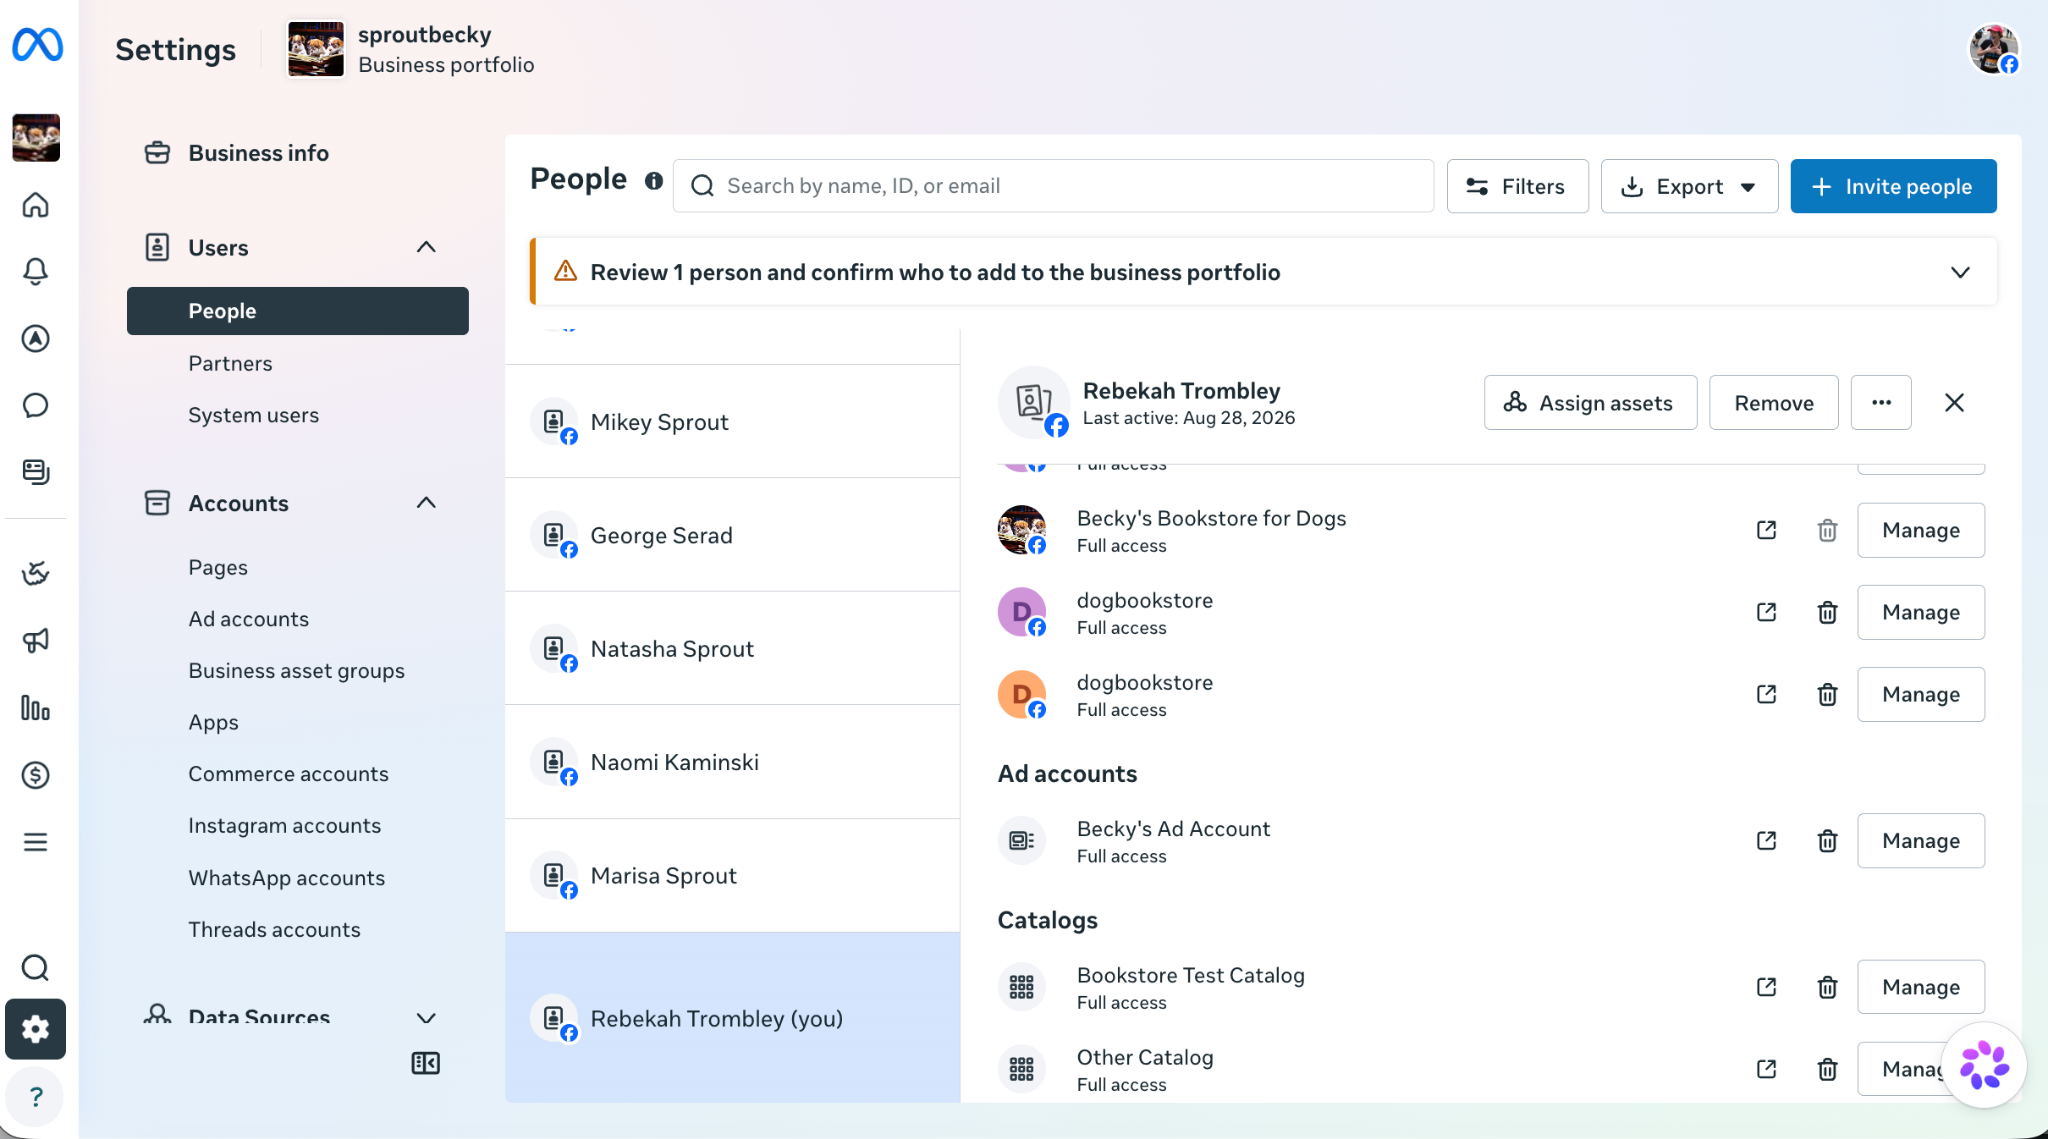This screenshot has height=1139, width=2048.
Task: Collapse the Accounts section
Action: click(x=426, y=503)
